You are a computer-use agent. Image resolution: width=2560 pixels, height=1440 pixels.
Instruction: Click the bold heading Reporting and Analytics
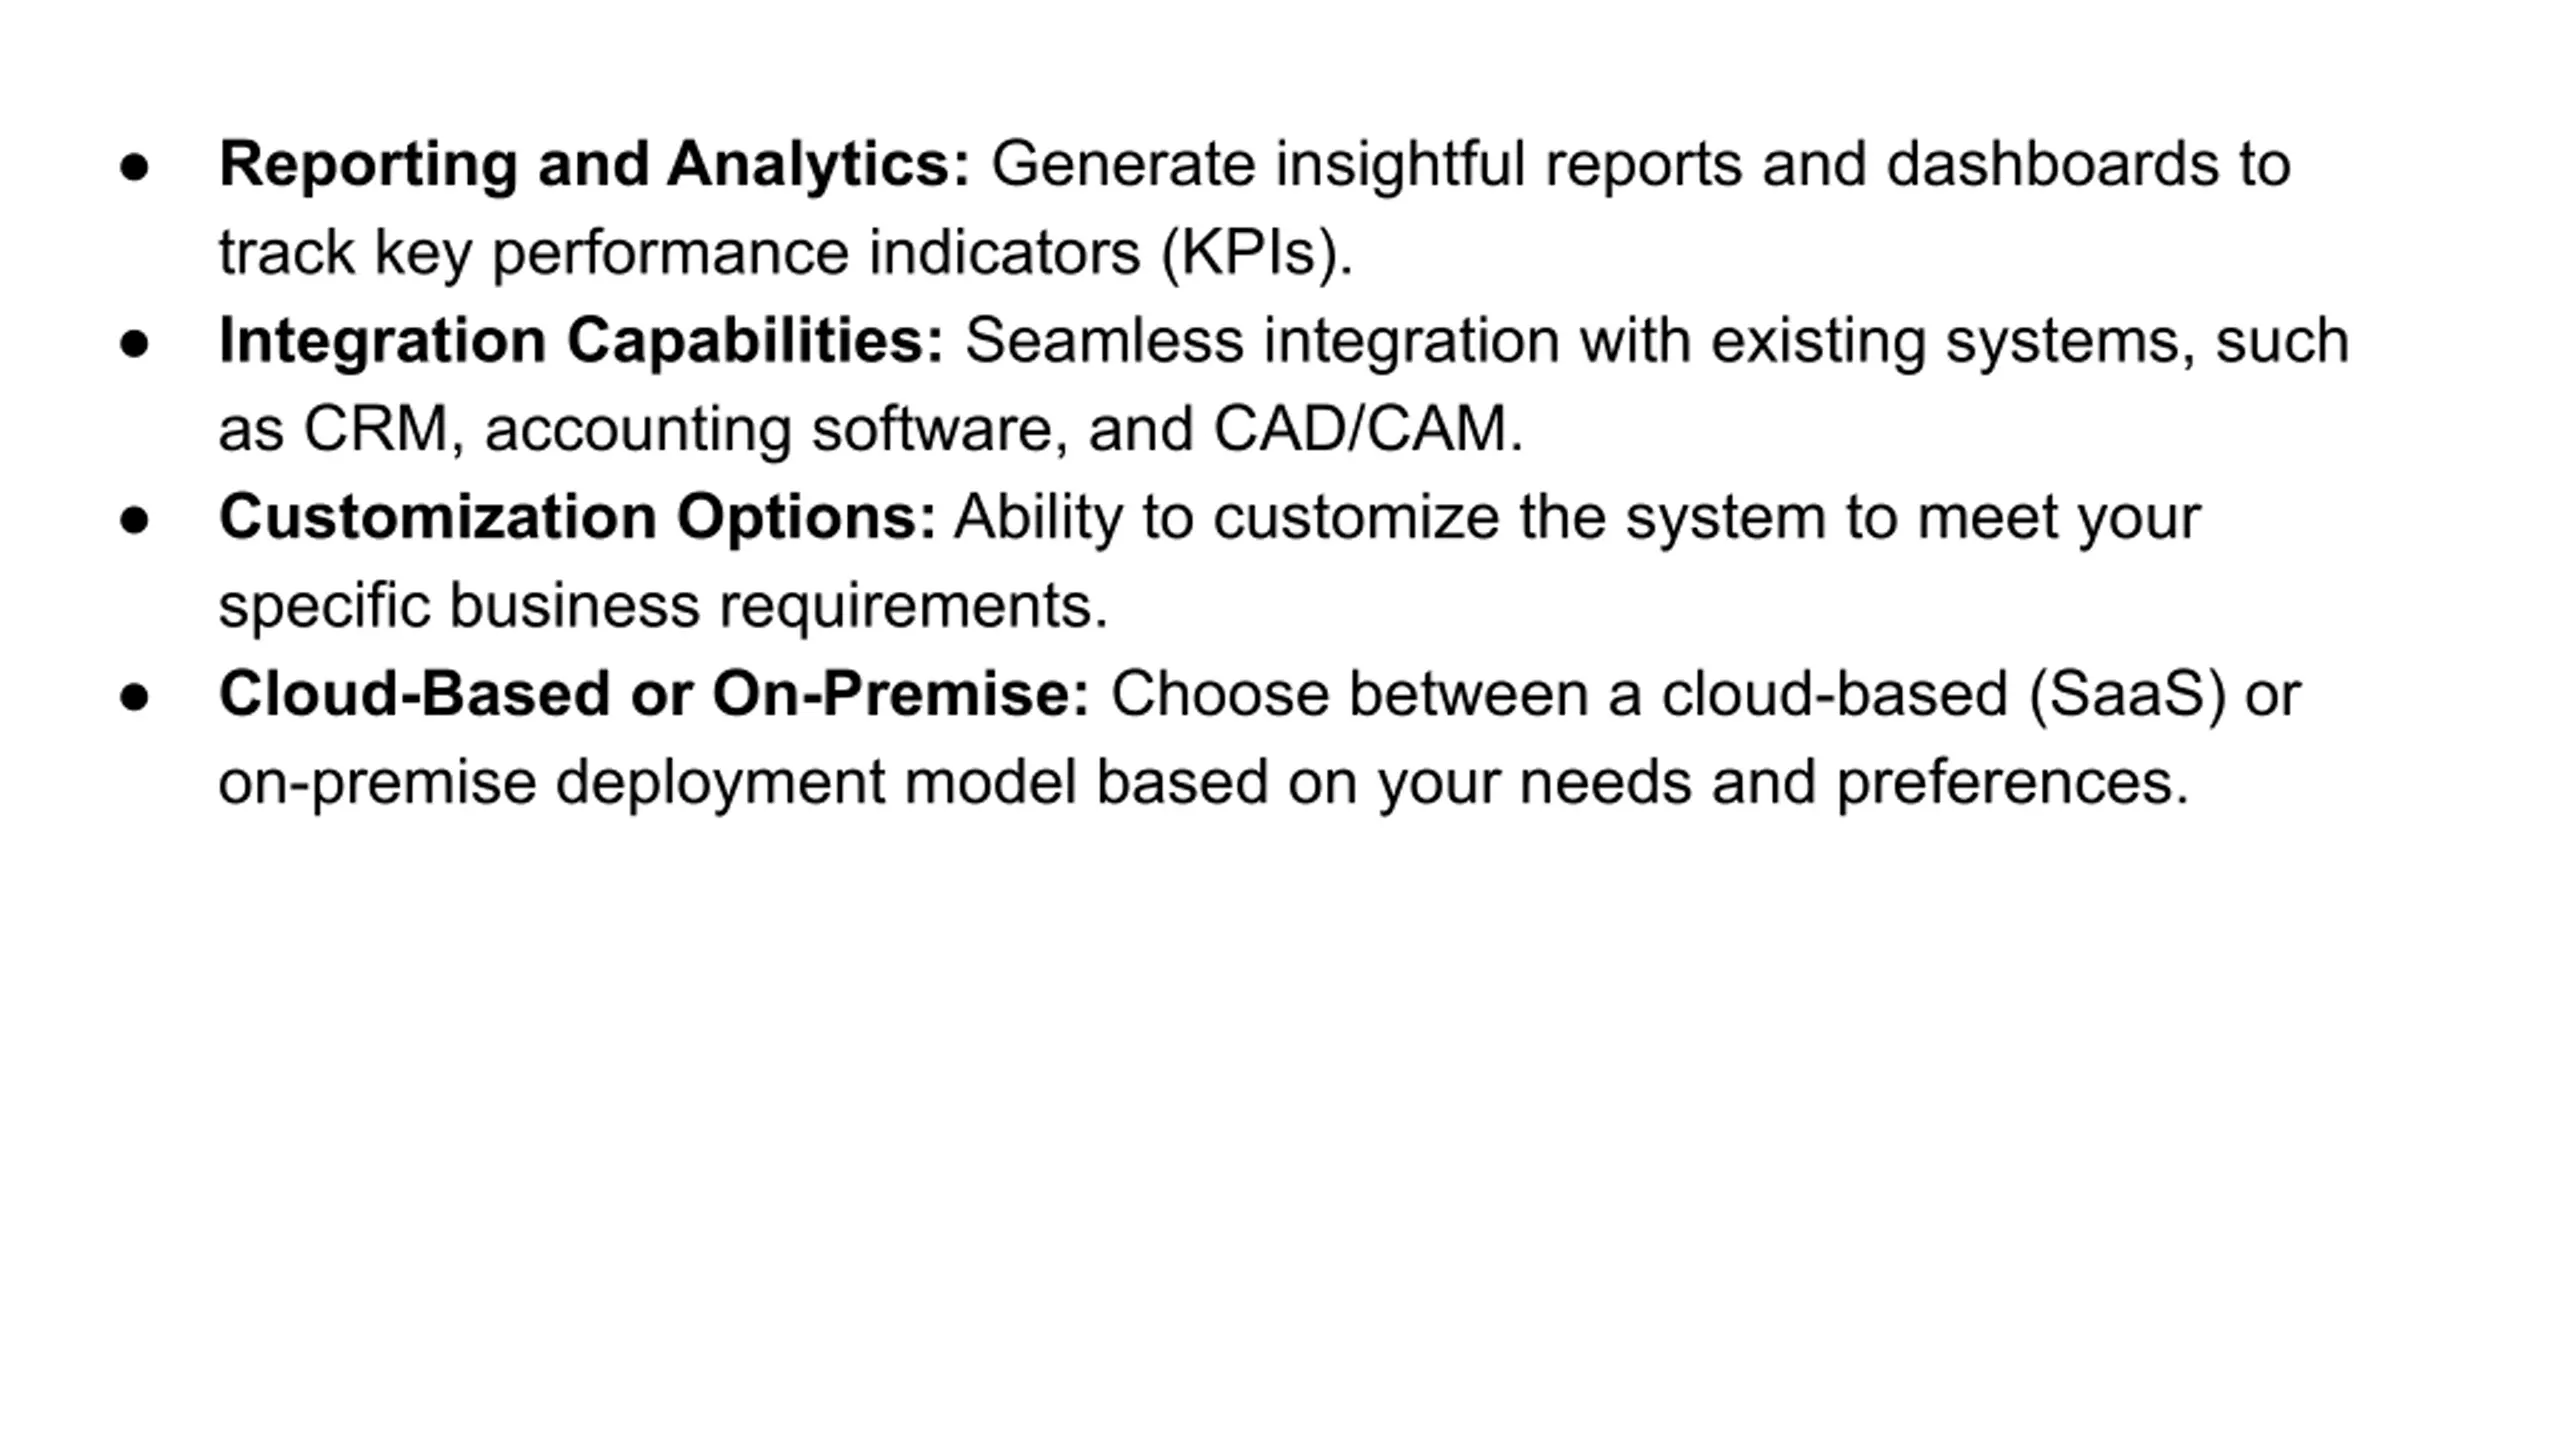coord(594,165)
